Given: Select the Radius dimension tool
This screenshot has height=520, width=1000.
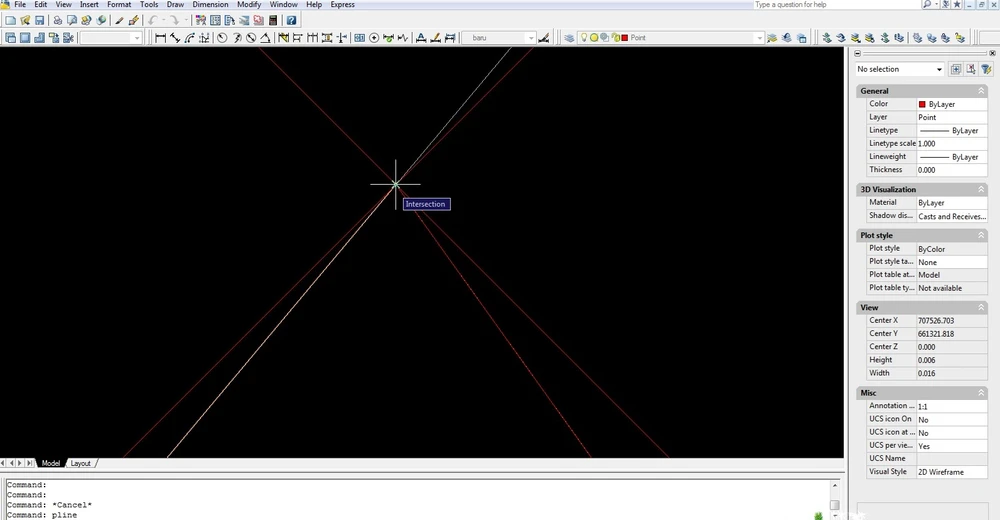Looking at the screenshot, I should pyautogui.click(x=222, y=38).
